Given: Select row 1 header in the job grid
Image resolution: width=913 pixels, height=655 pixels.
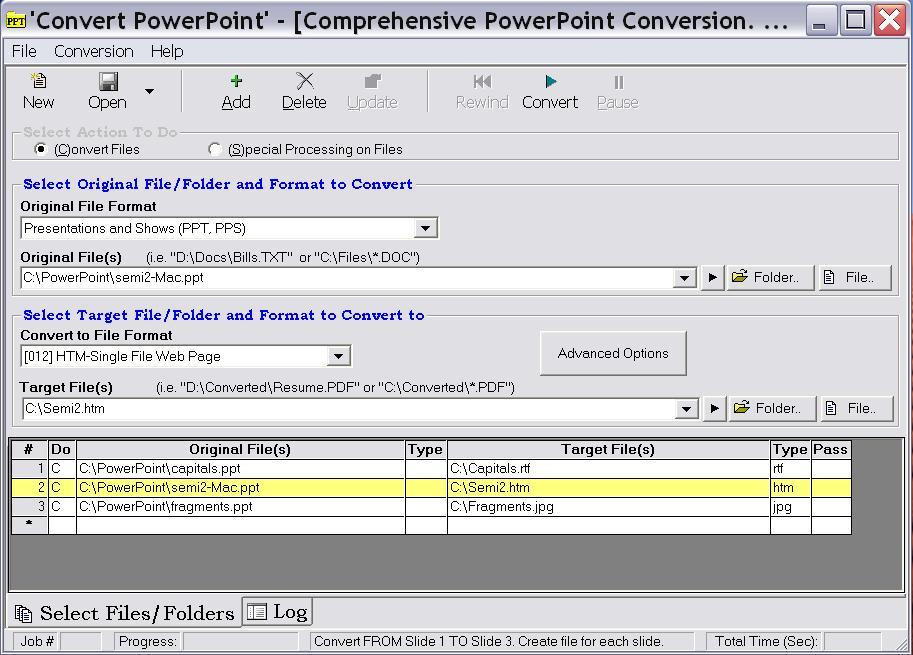Looking at the screenshot, I should (29, 469).
